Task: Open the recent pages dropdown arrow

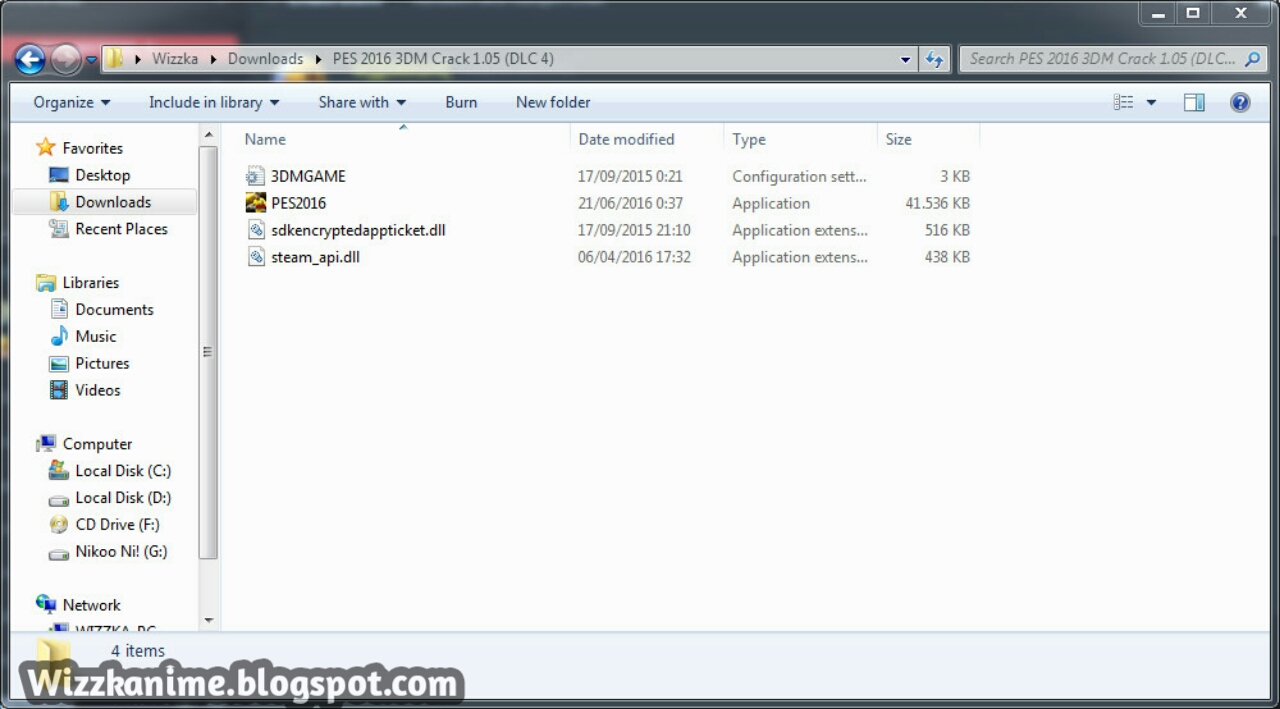Action: (x=91, y=60)
